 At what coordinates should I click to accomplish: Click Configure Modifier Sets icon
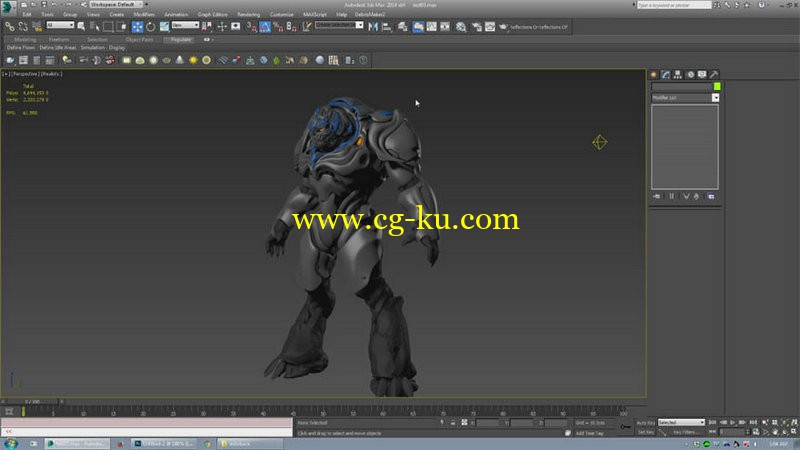(711, 196)
